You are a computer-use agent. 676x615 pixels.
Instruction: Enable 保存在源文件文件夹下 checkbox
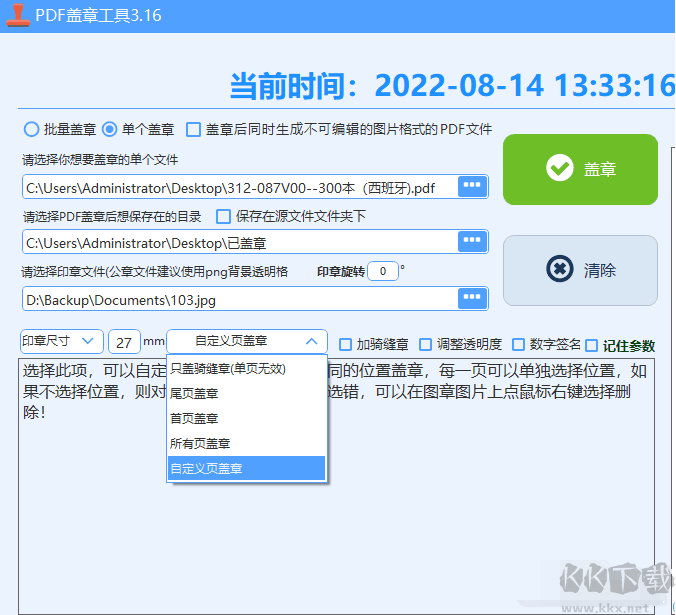click(x=224, y=216)
